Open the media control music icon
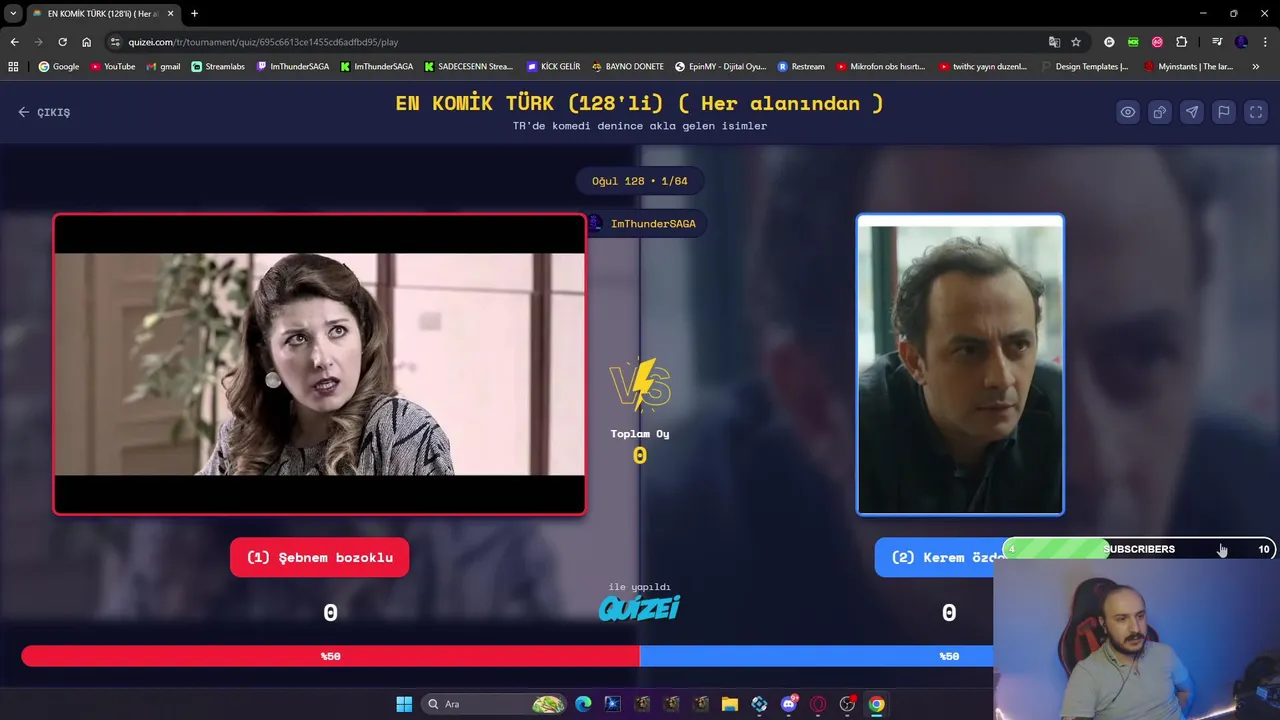 1216,42
